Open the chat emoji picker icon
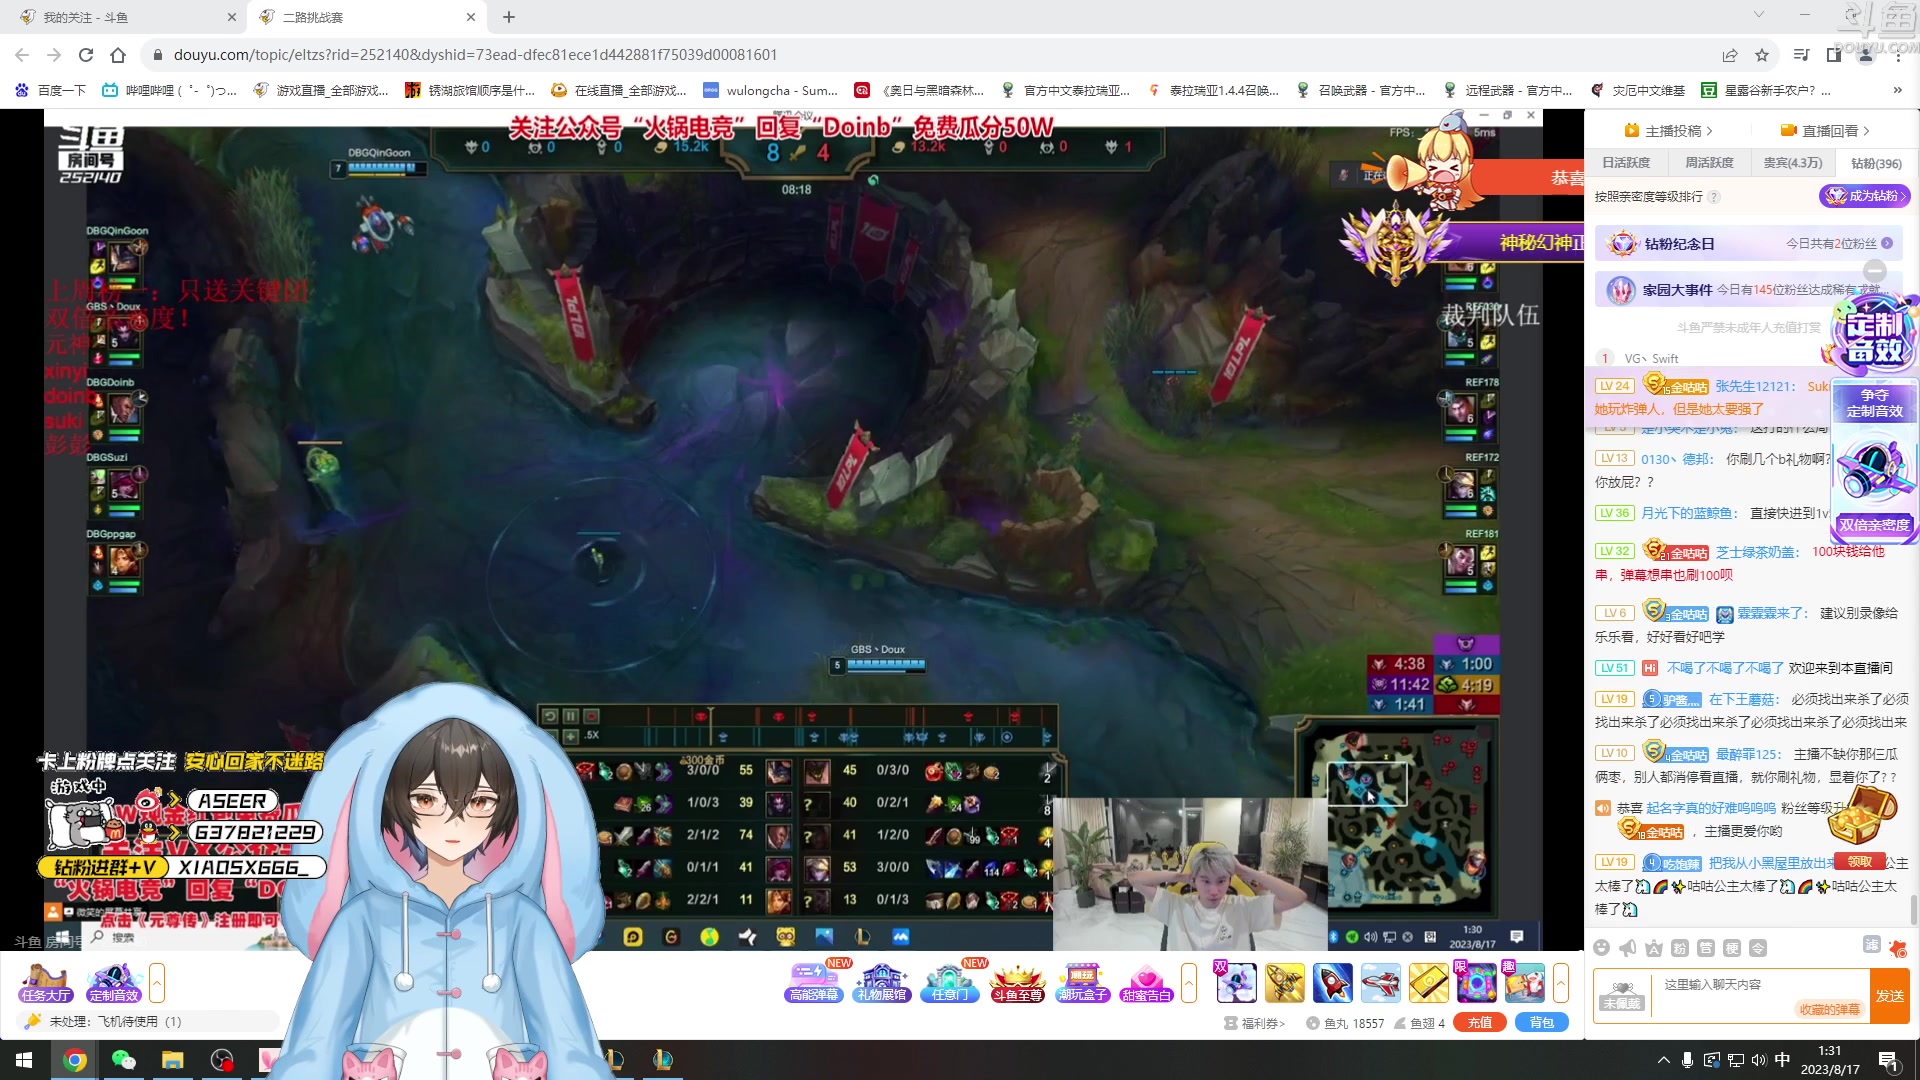 [1602, 948]
